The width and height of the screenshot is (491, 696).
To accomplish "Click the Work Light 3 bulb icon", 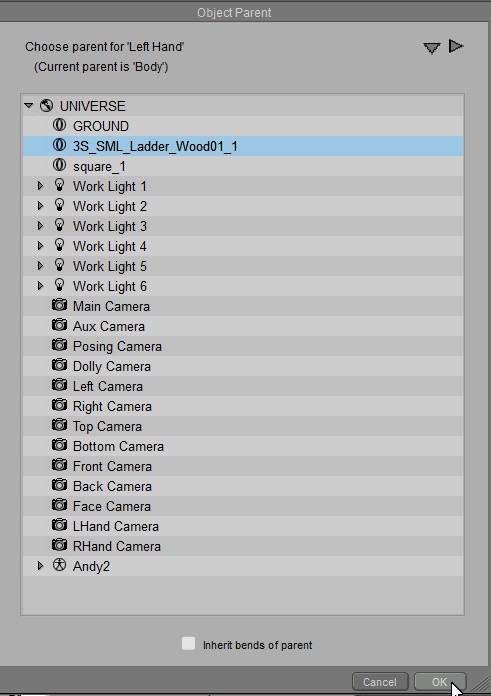I will (x=59, y=225).
